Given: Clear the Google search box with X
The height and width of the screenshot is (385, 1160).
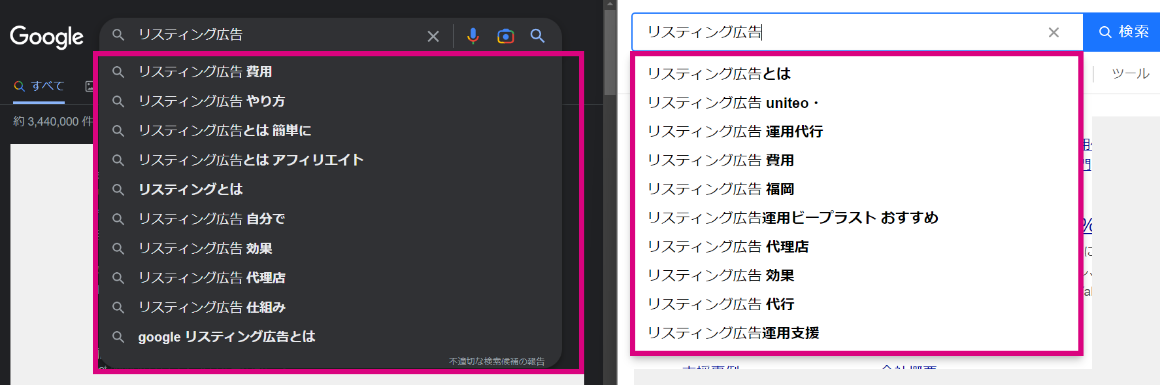Looking at the screenshot, I should pos(434,36).
